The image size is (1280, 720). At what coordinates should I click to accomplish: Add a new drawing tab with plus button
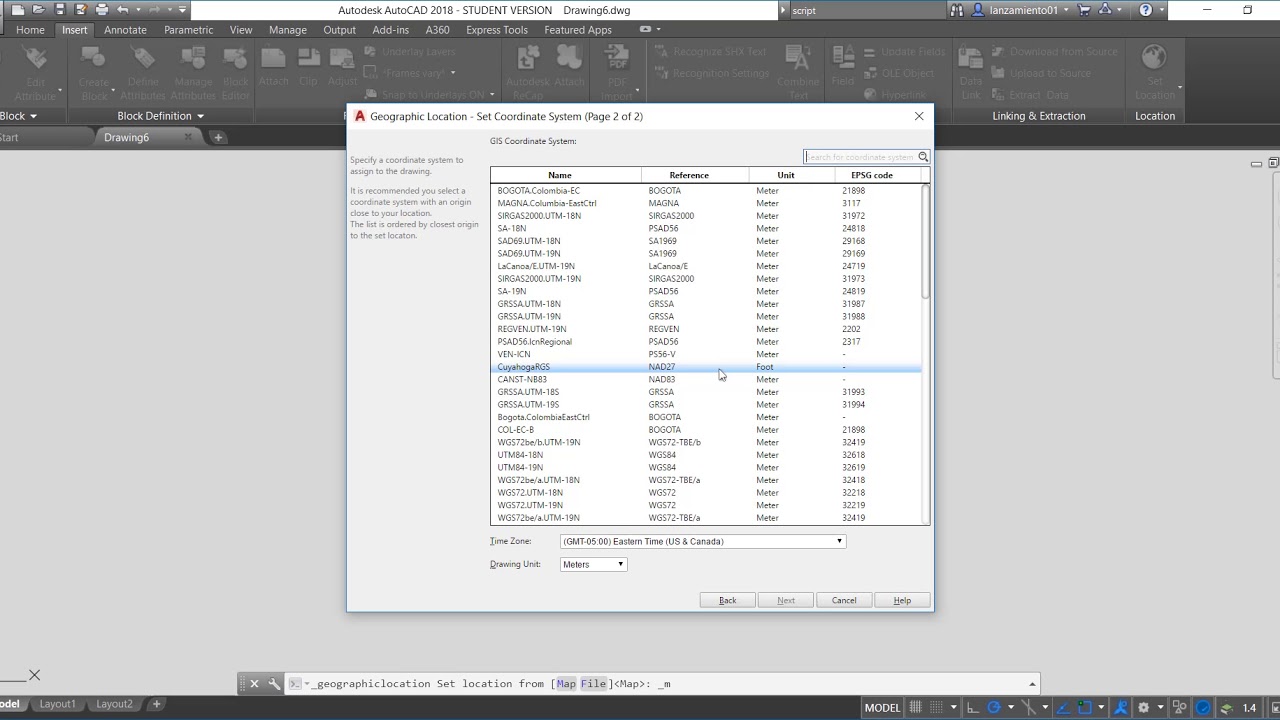coord(218,138)
